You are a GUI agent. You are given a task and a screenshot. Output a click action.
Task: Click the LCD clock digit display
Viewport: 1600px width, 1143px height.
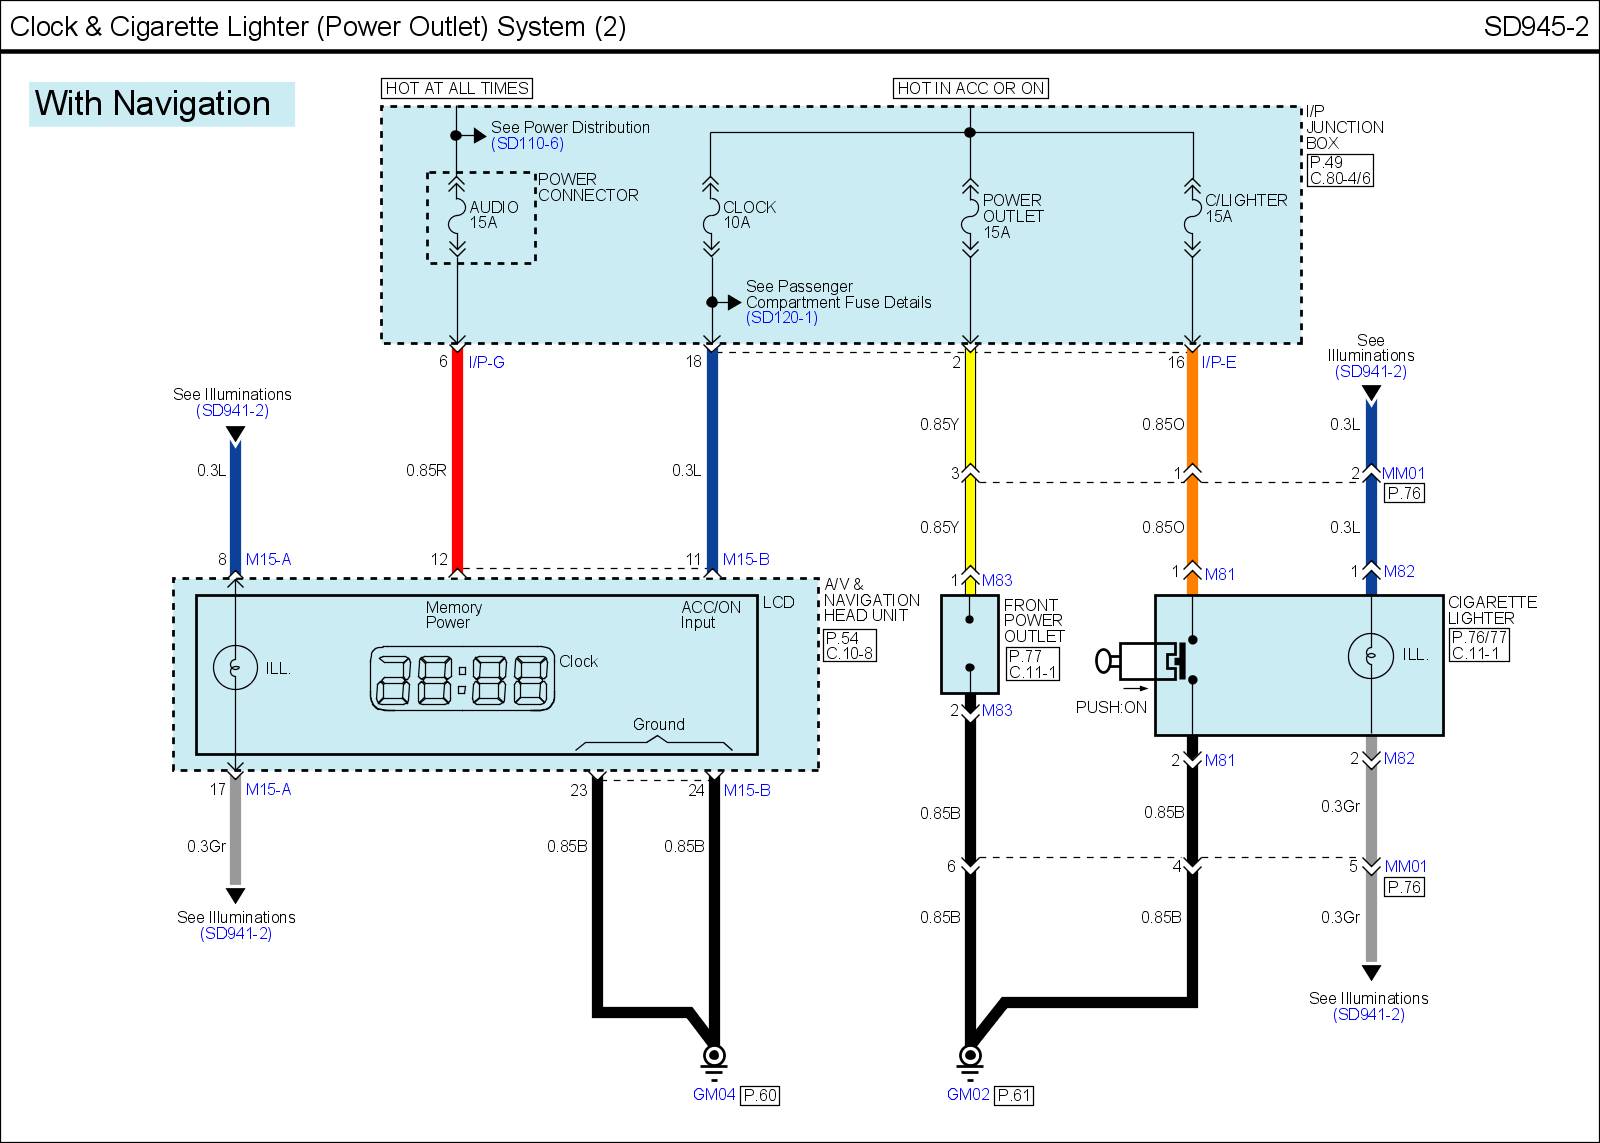[x=462, y=679]
